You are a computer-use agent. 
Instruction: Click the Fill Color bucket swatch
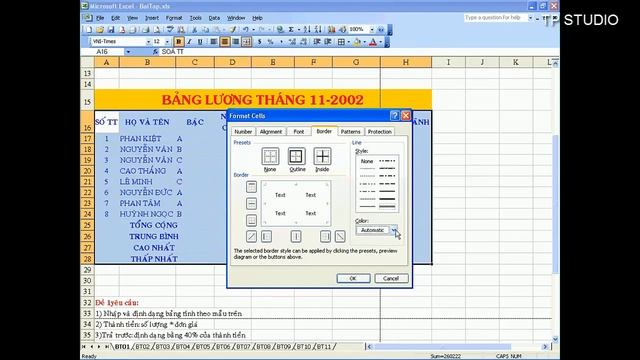[358, 42]
